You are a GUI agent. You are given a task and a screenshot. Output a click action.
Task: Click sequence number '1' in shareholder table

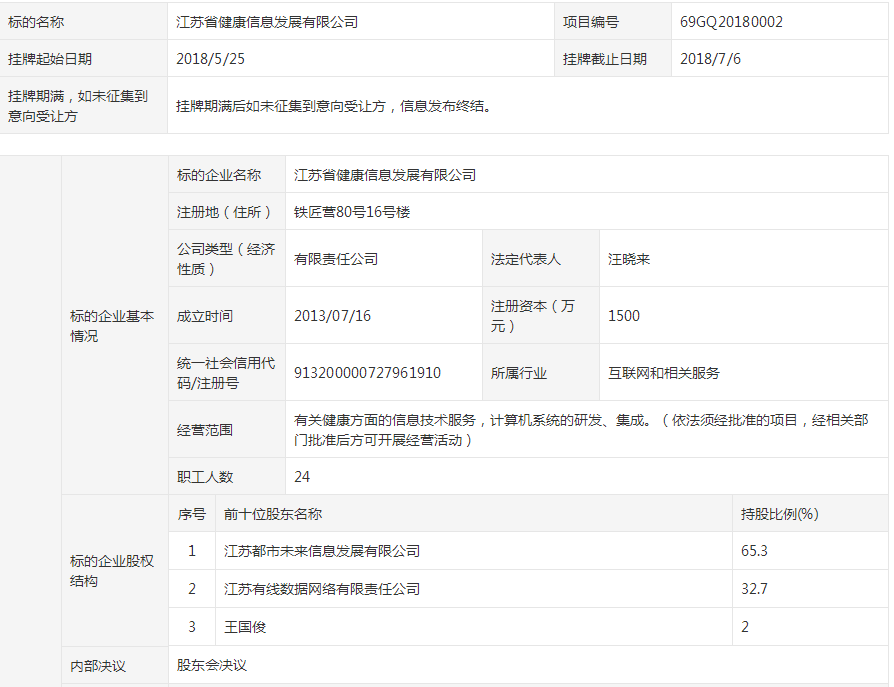[192, 551]
